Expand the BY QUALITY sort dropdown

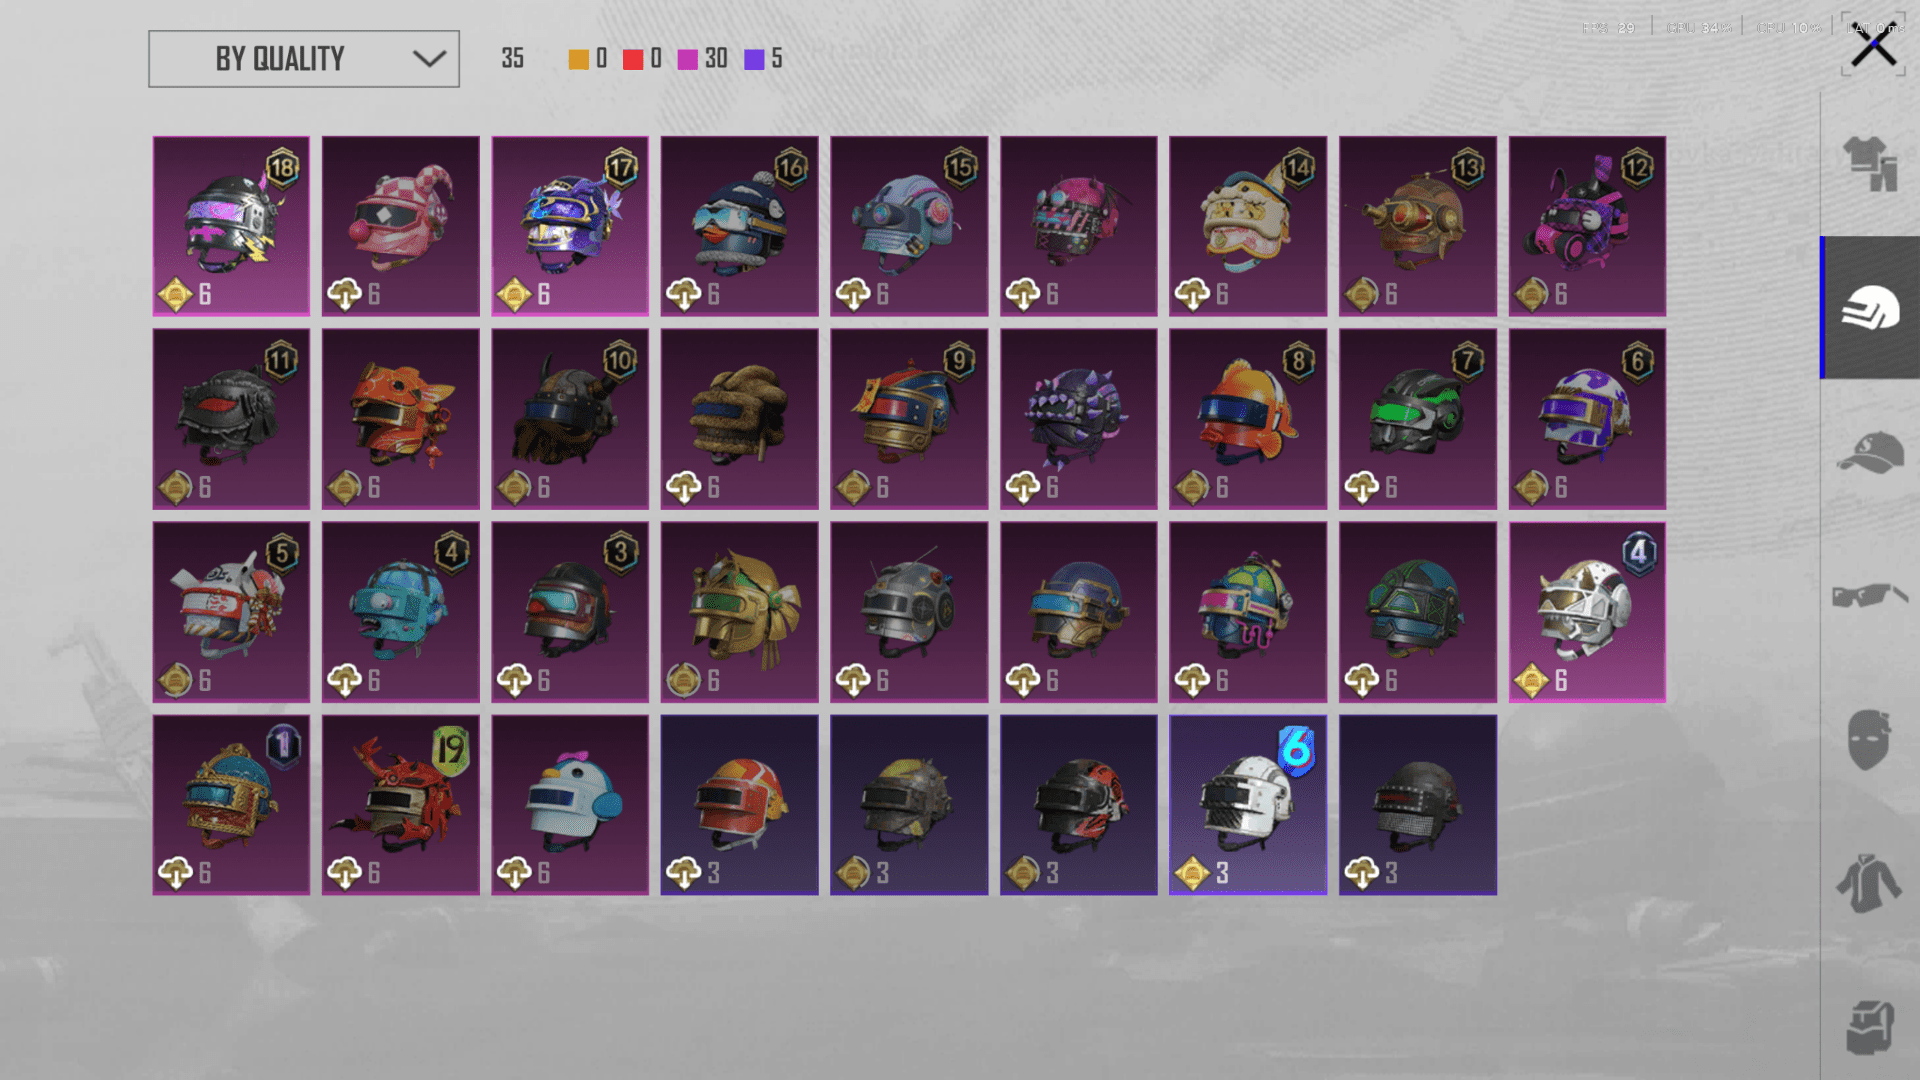point(304,59)
